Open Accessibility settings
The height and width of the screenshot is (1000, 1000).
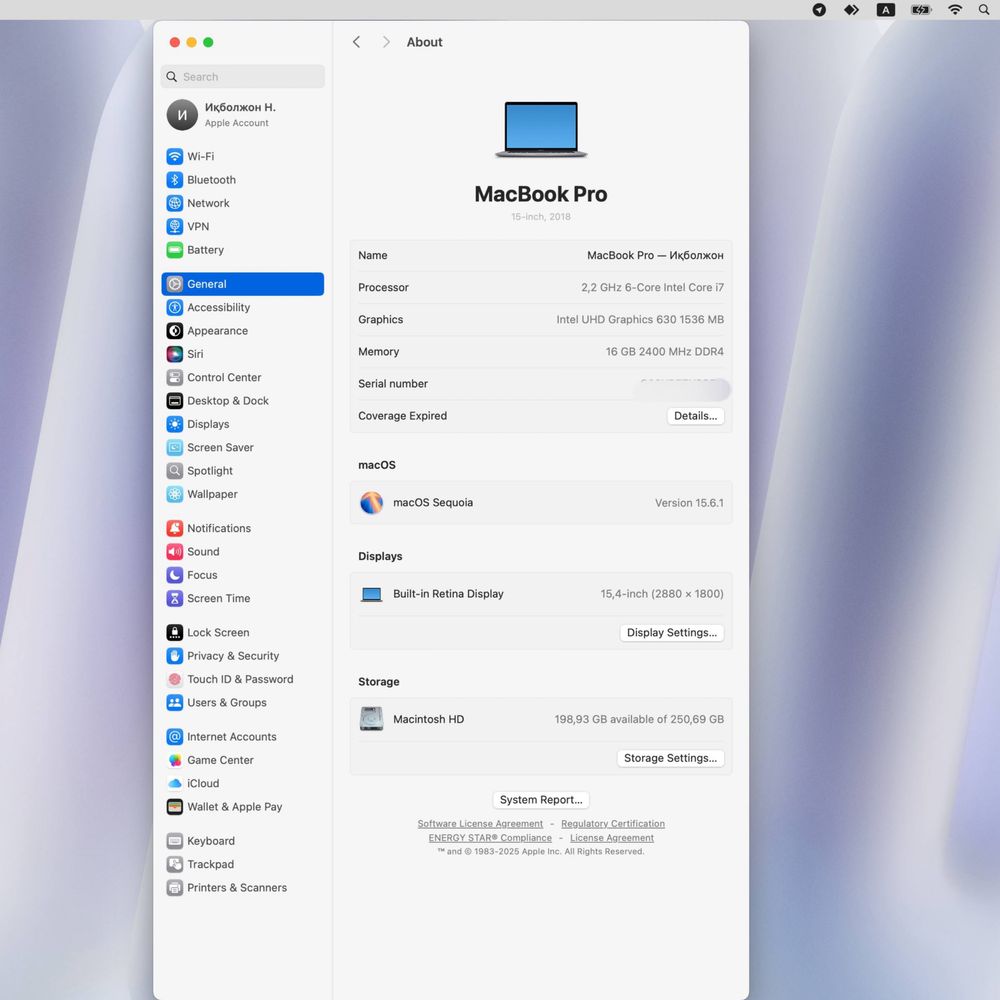pyautogui.click(x=242, y=307)
